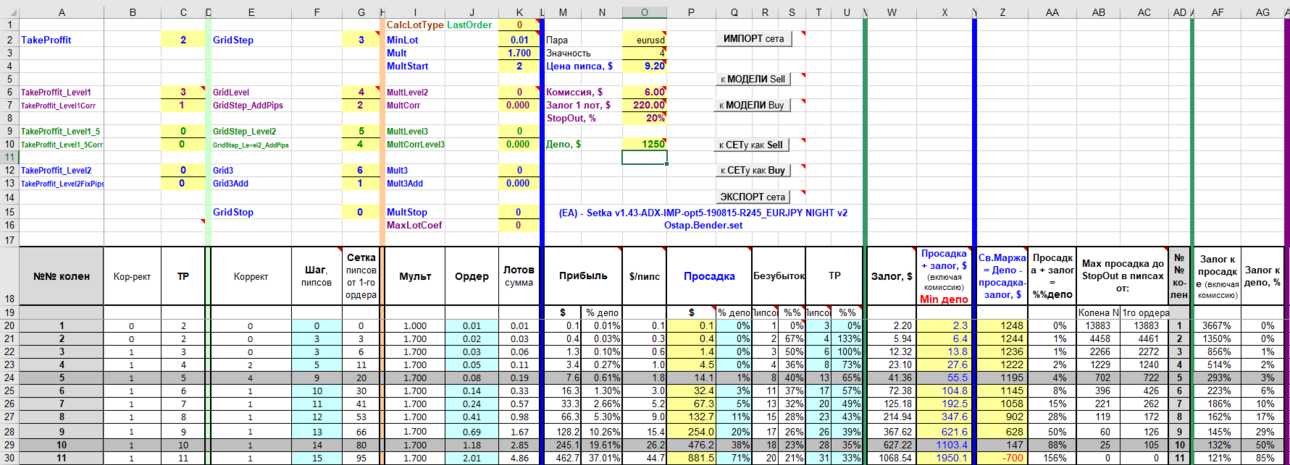Click the GridStep_AddPips label
The width and height of the screenshot is (1290, 465).
[x=251, y=105]
